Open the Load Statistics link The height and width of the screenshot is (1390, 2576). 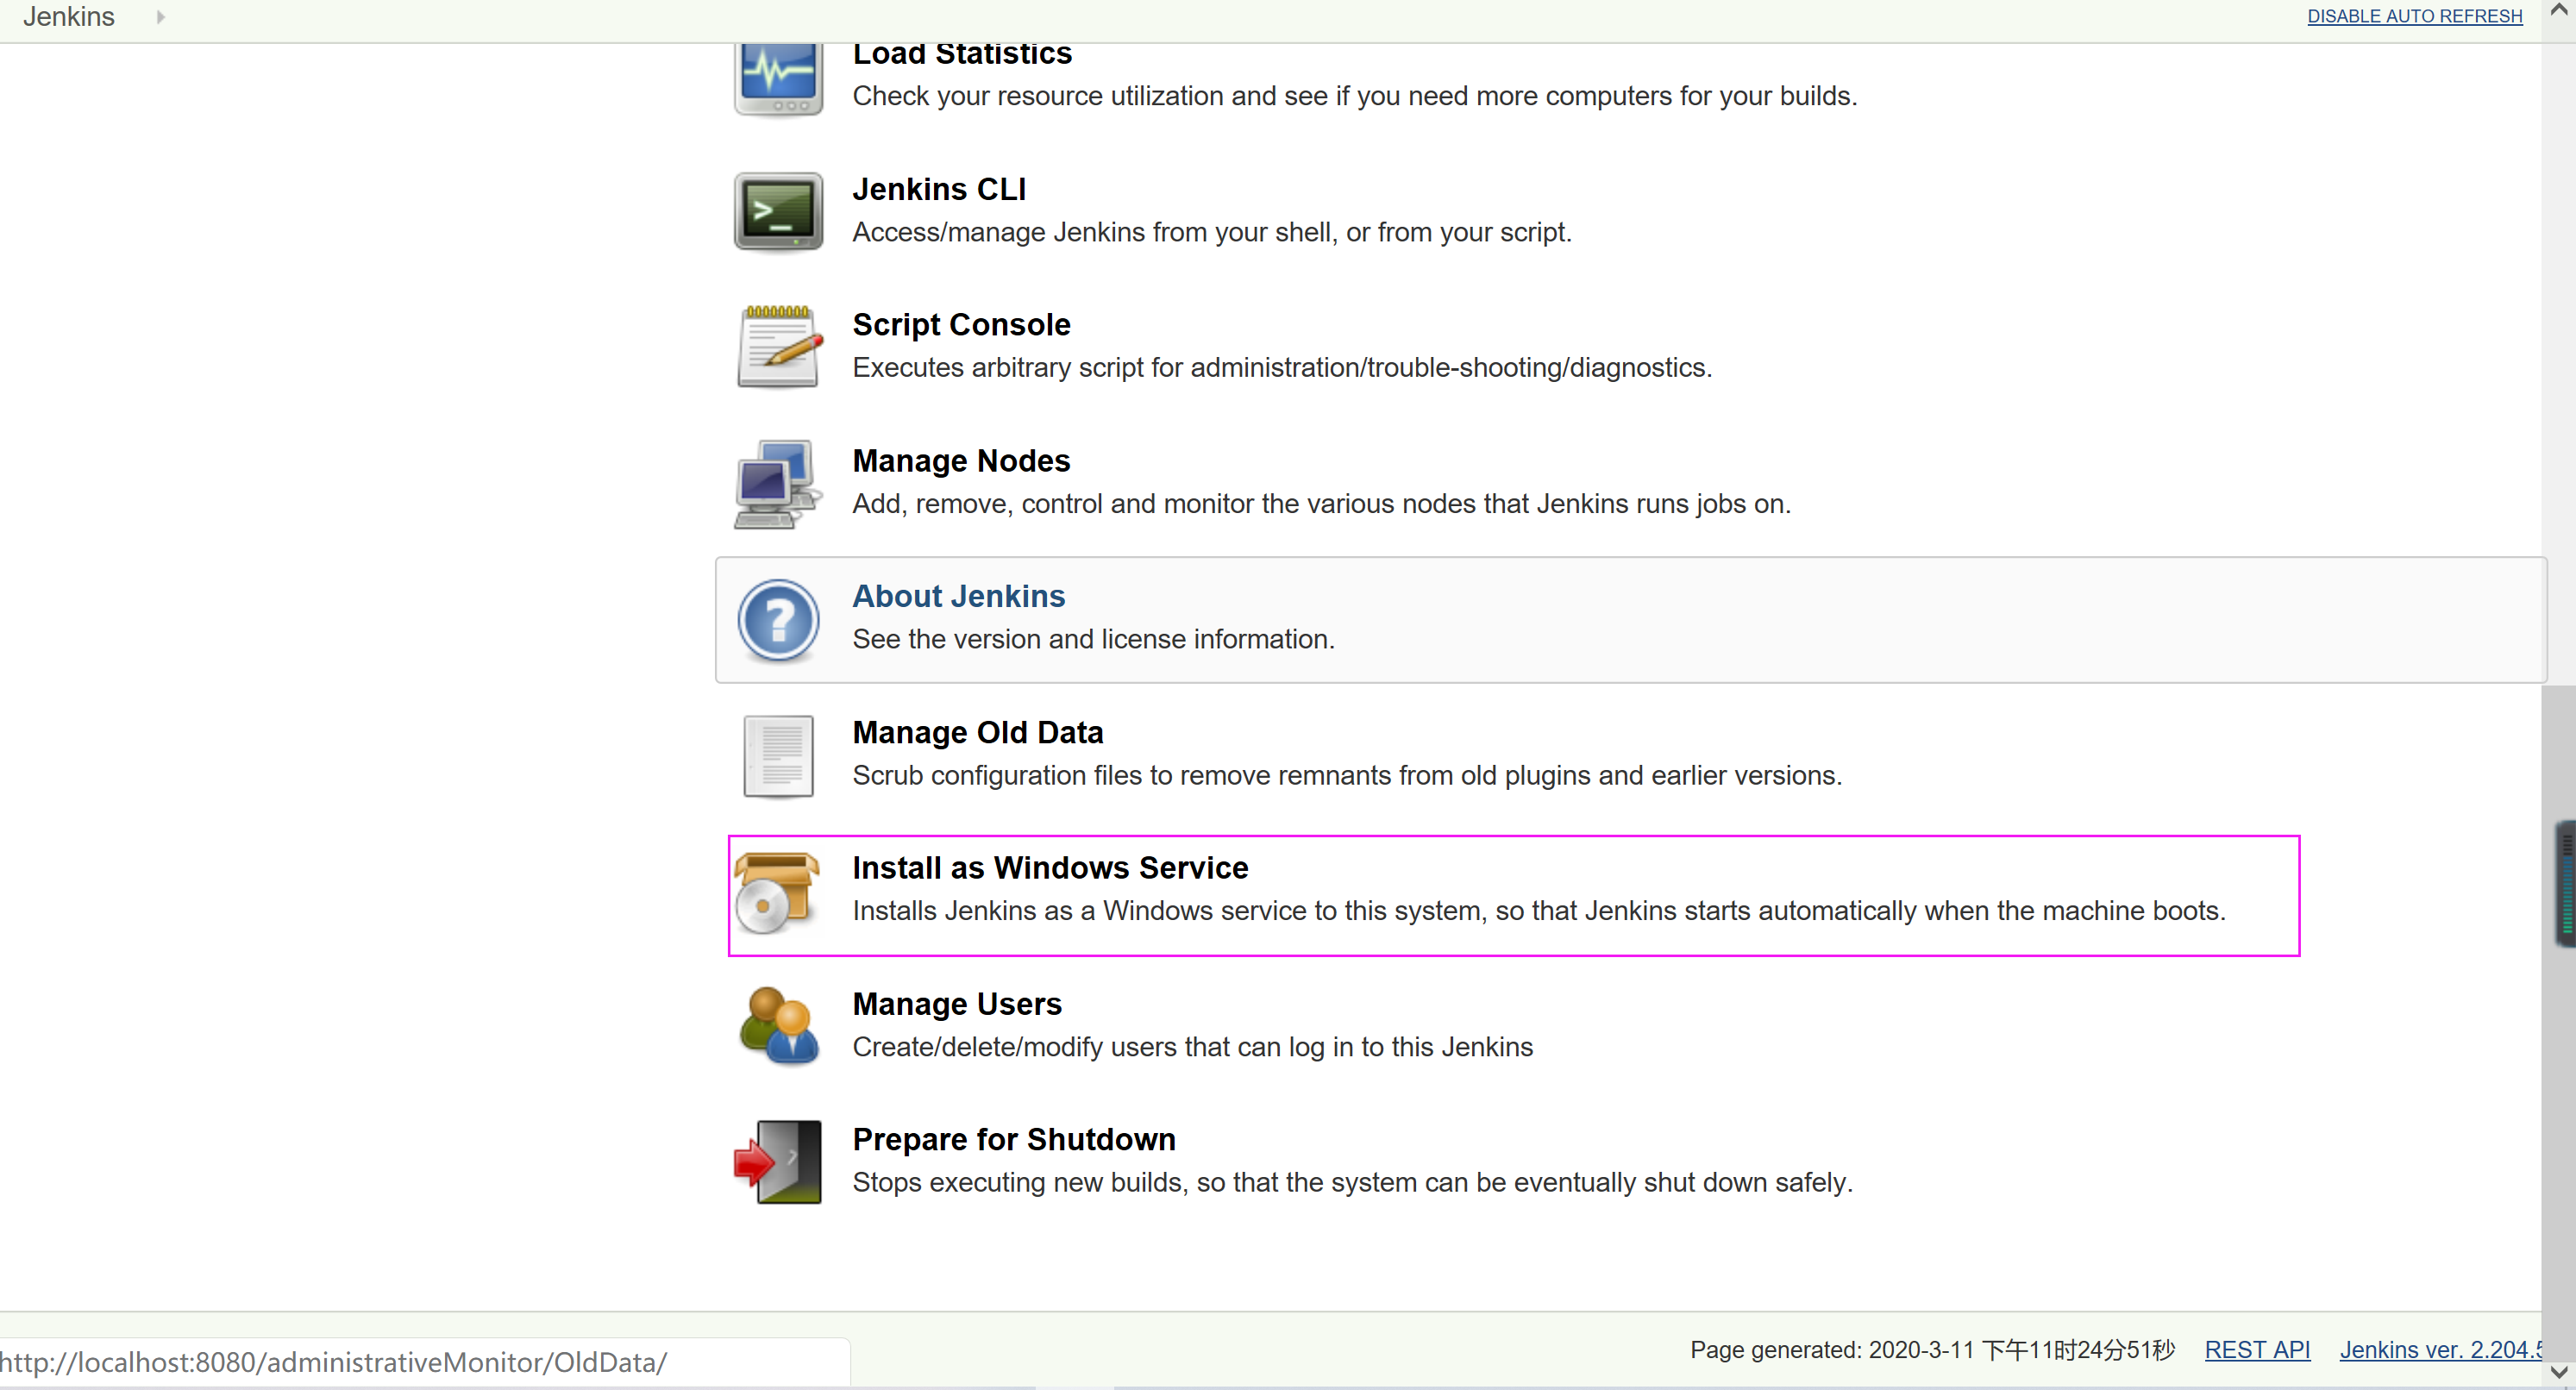click(x=961, y=54)
